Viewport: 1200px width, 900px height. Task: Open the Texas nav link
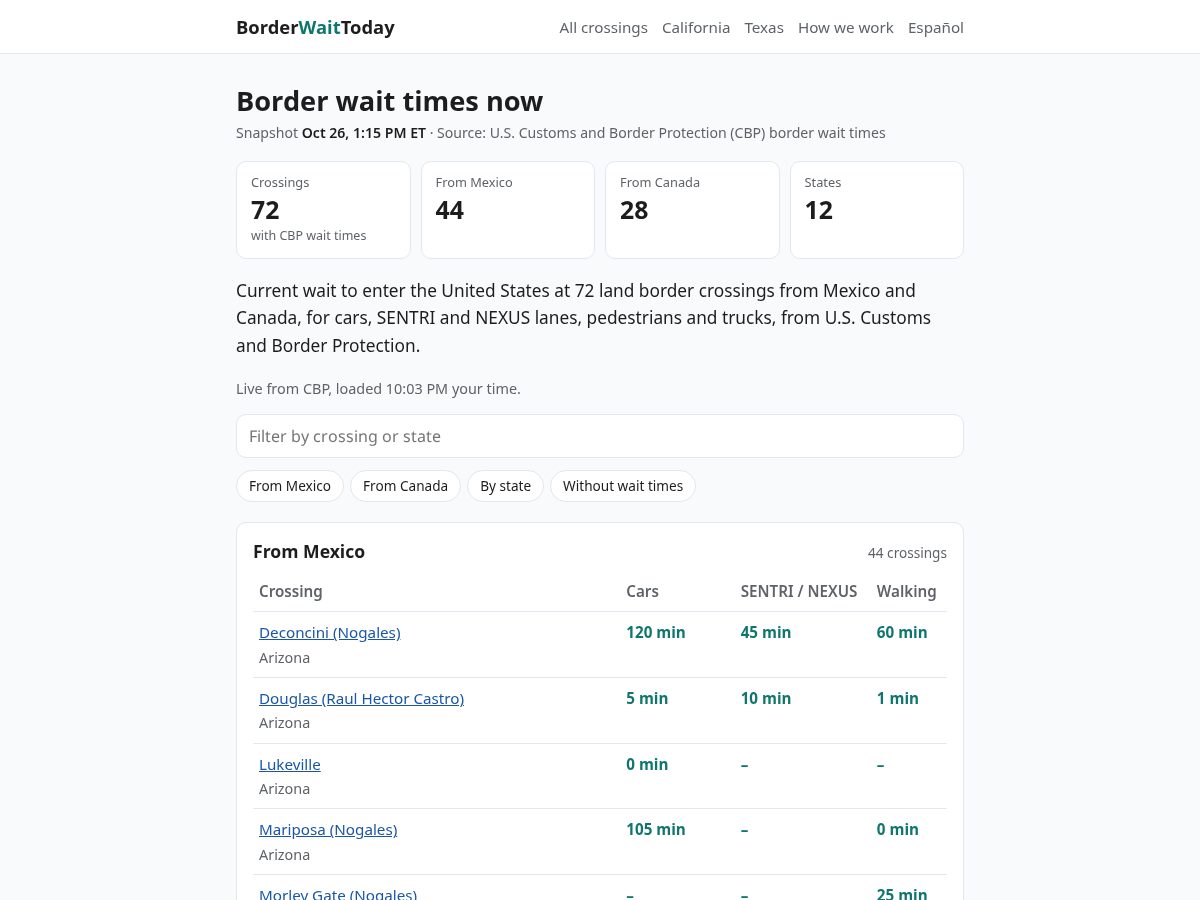[x=764, y=28]
